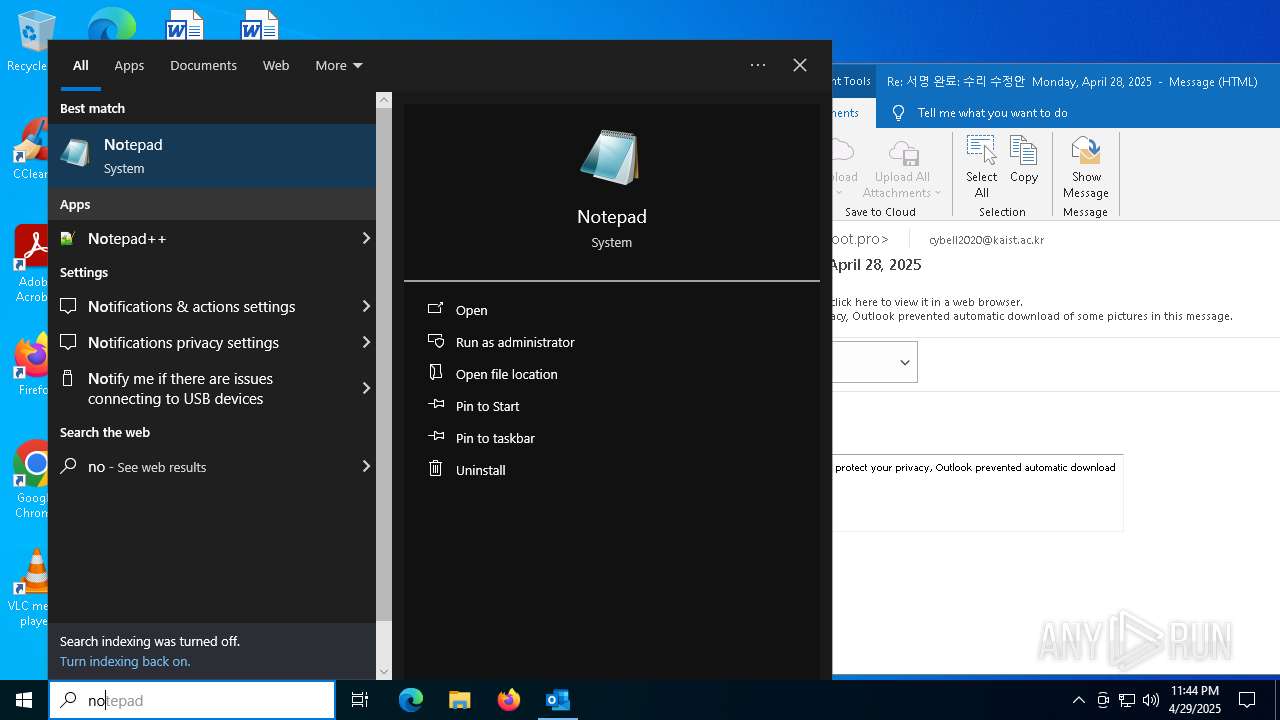
Task: Click Turn indexing back on link
Action: (x=125, y=661)
